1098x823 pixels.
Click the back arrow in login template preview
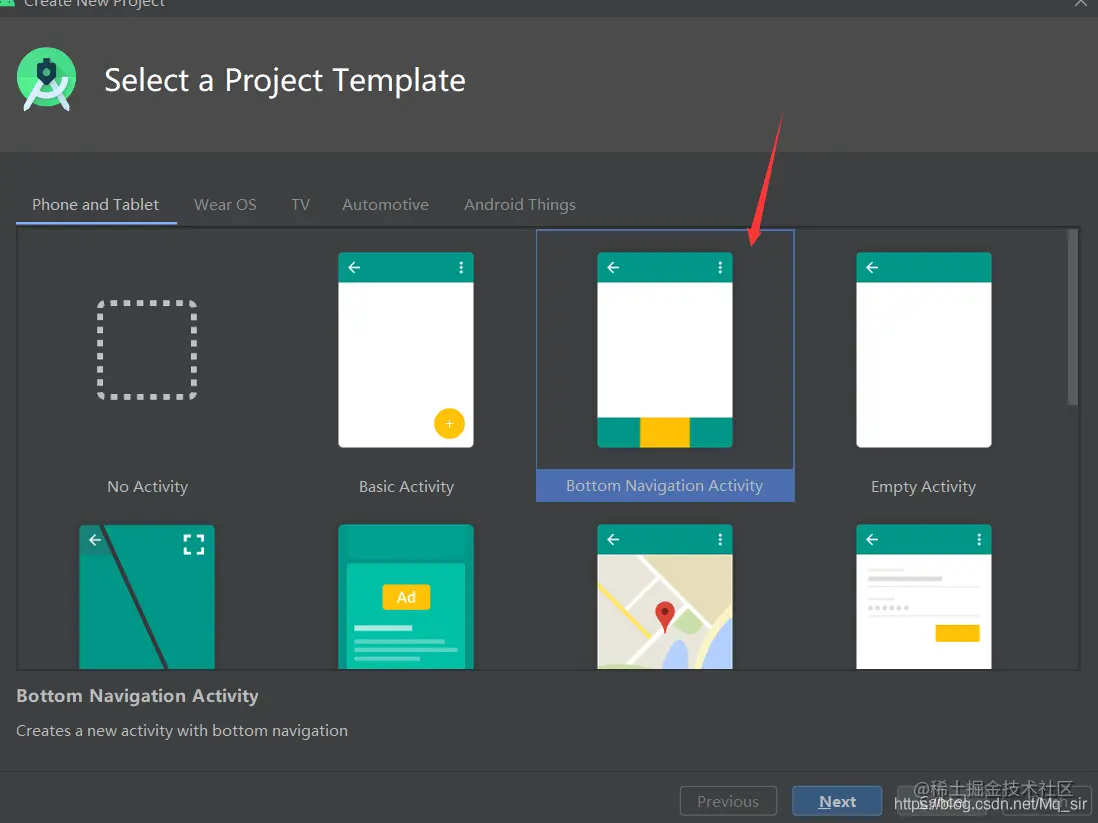click(x=872, y=539)
